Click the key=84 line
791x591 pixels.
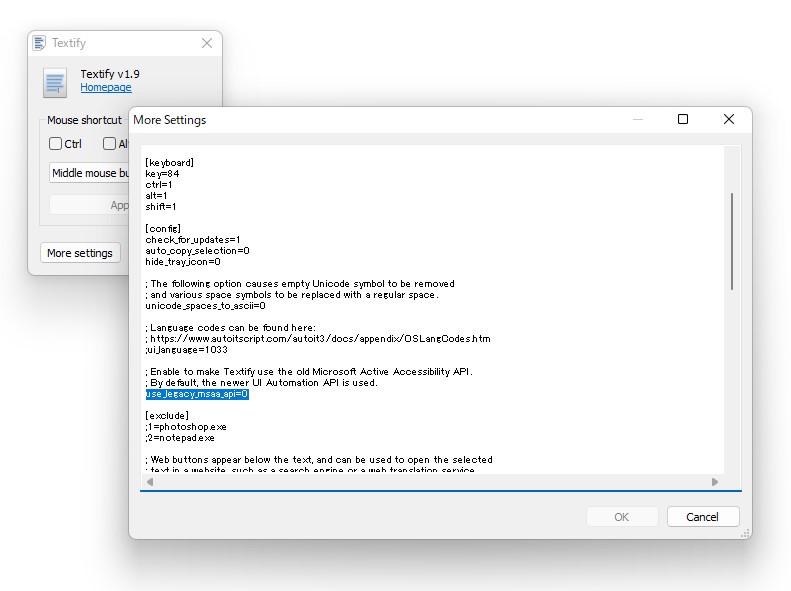click(x=162, y=173)
